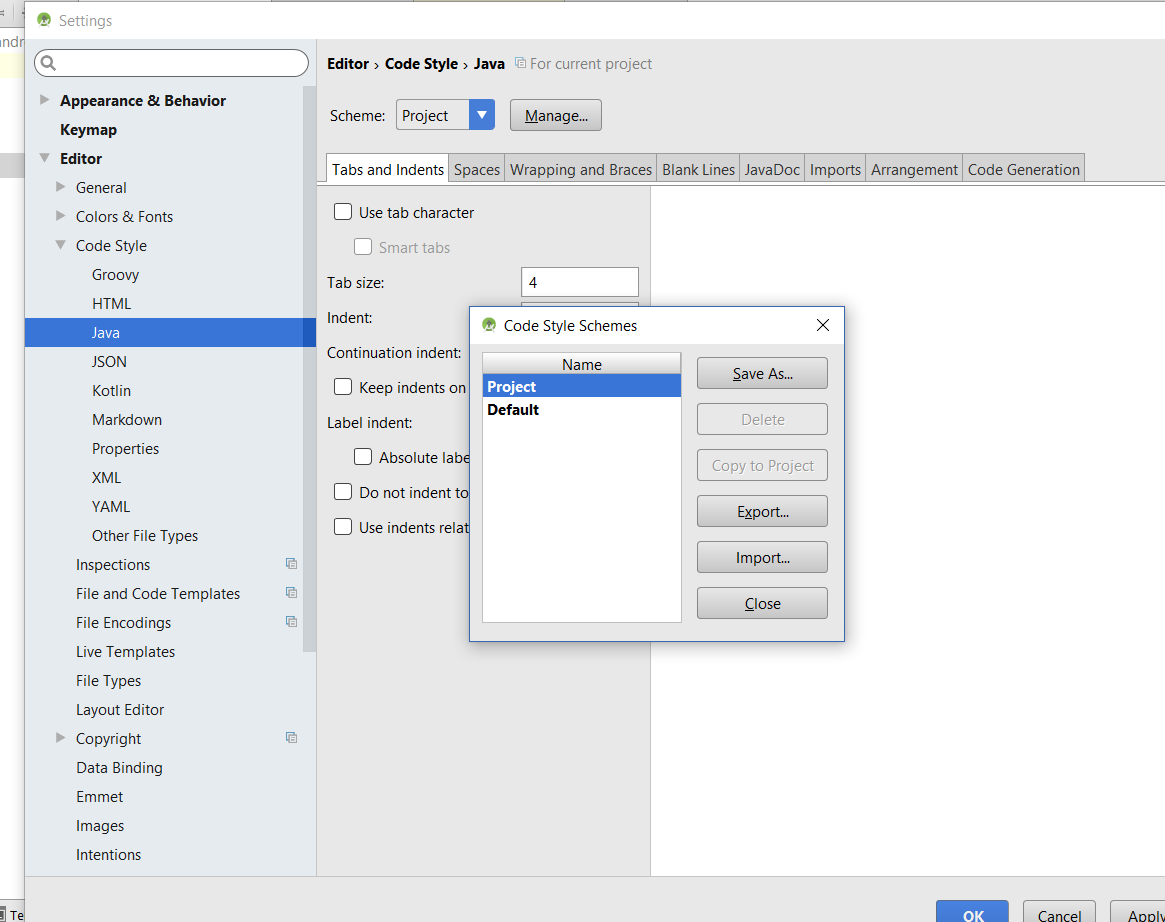Open the JavaDoc tab
Screen dimensions: 1165x922
click(x=772, y=169)
